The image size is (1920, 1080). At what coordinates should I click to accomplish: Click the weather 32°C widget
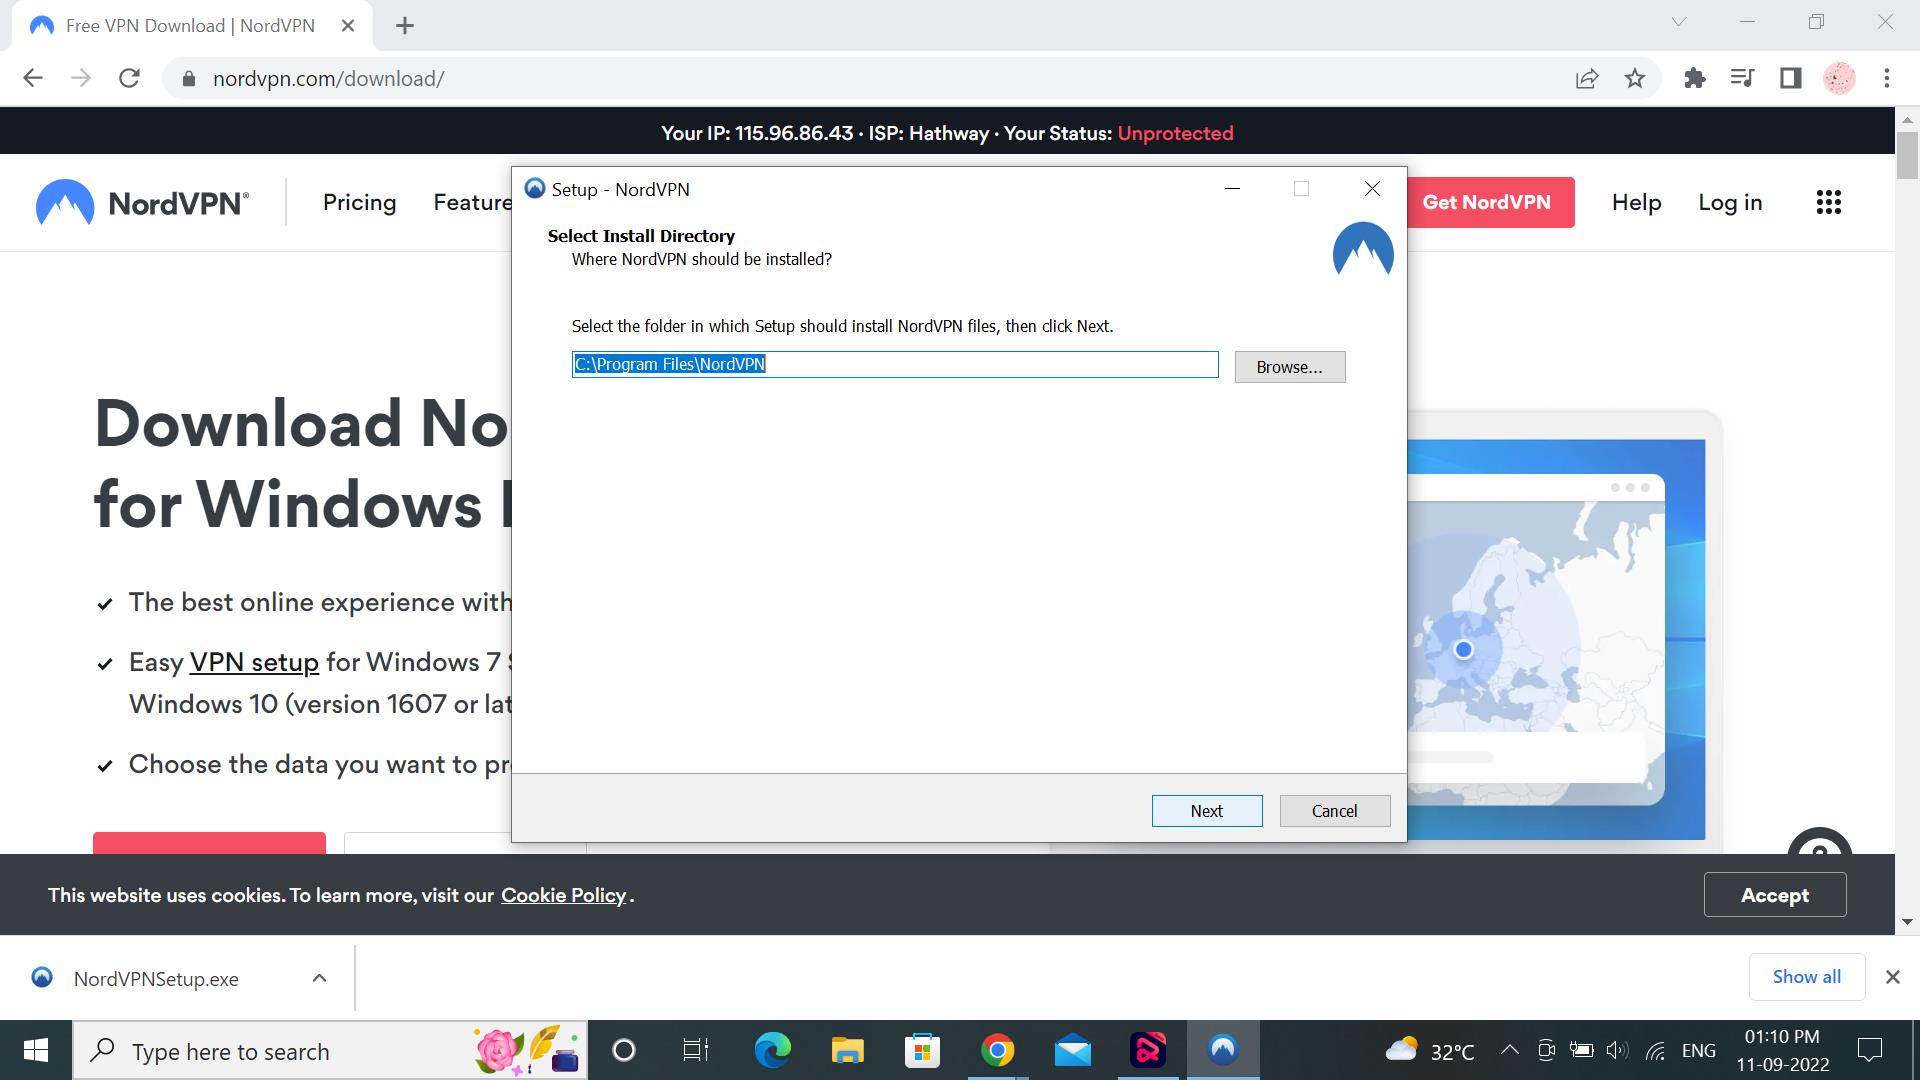(1430, 1051)
